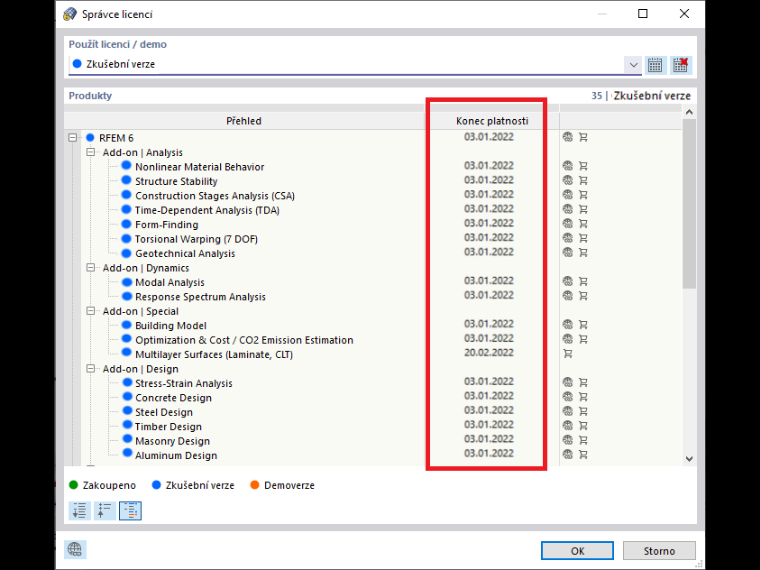Click cart icon for Torsional Warping
The height and width of the screenshot is (570, 760).
(x=583, y=238)
